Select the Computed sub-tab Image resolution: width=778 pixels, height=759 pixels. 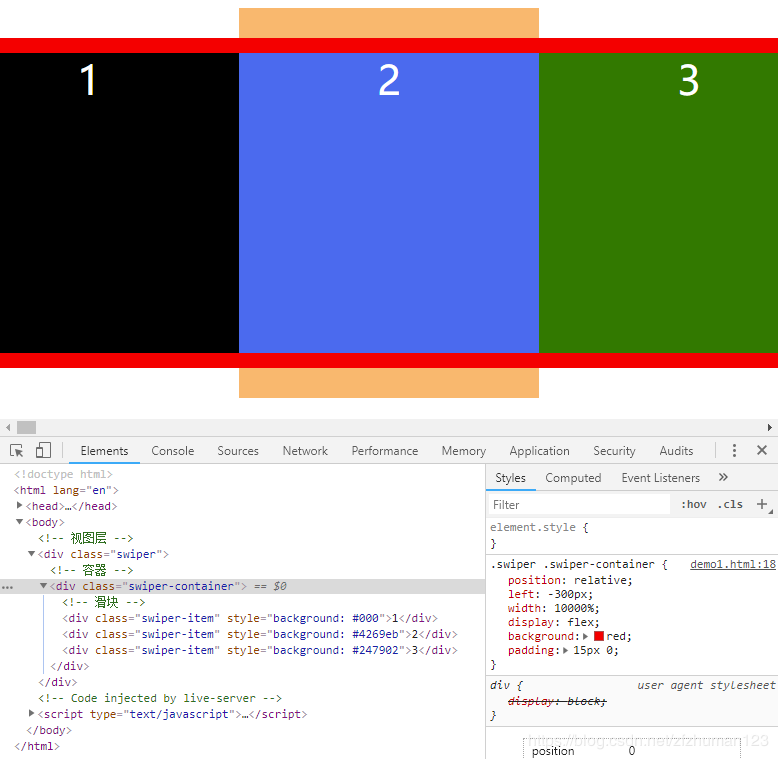[x=573, y=478]
